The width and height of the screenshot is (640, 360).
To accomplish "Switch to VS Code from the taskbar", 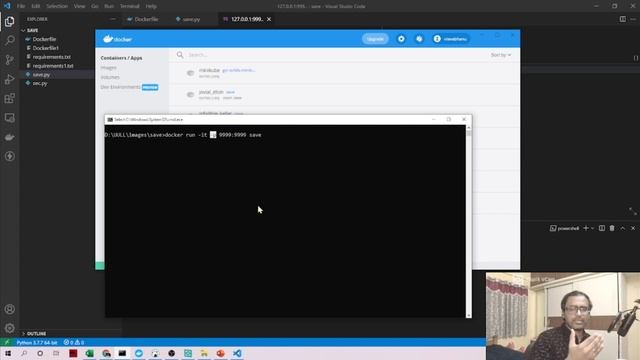I will pyautogui.click(x=237, y=353).
